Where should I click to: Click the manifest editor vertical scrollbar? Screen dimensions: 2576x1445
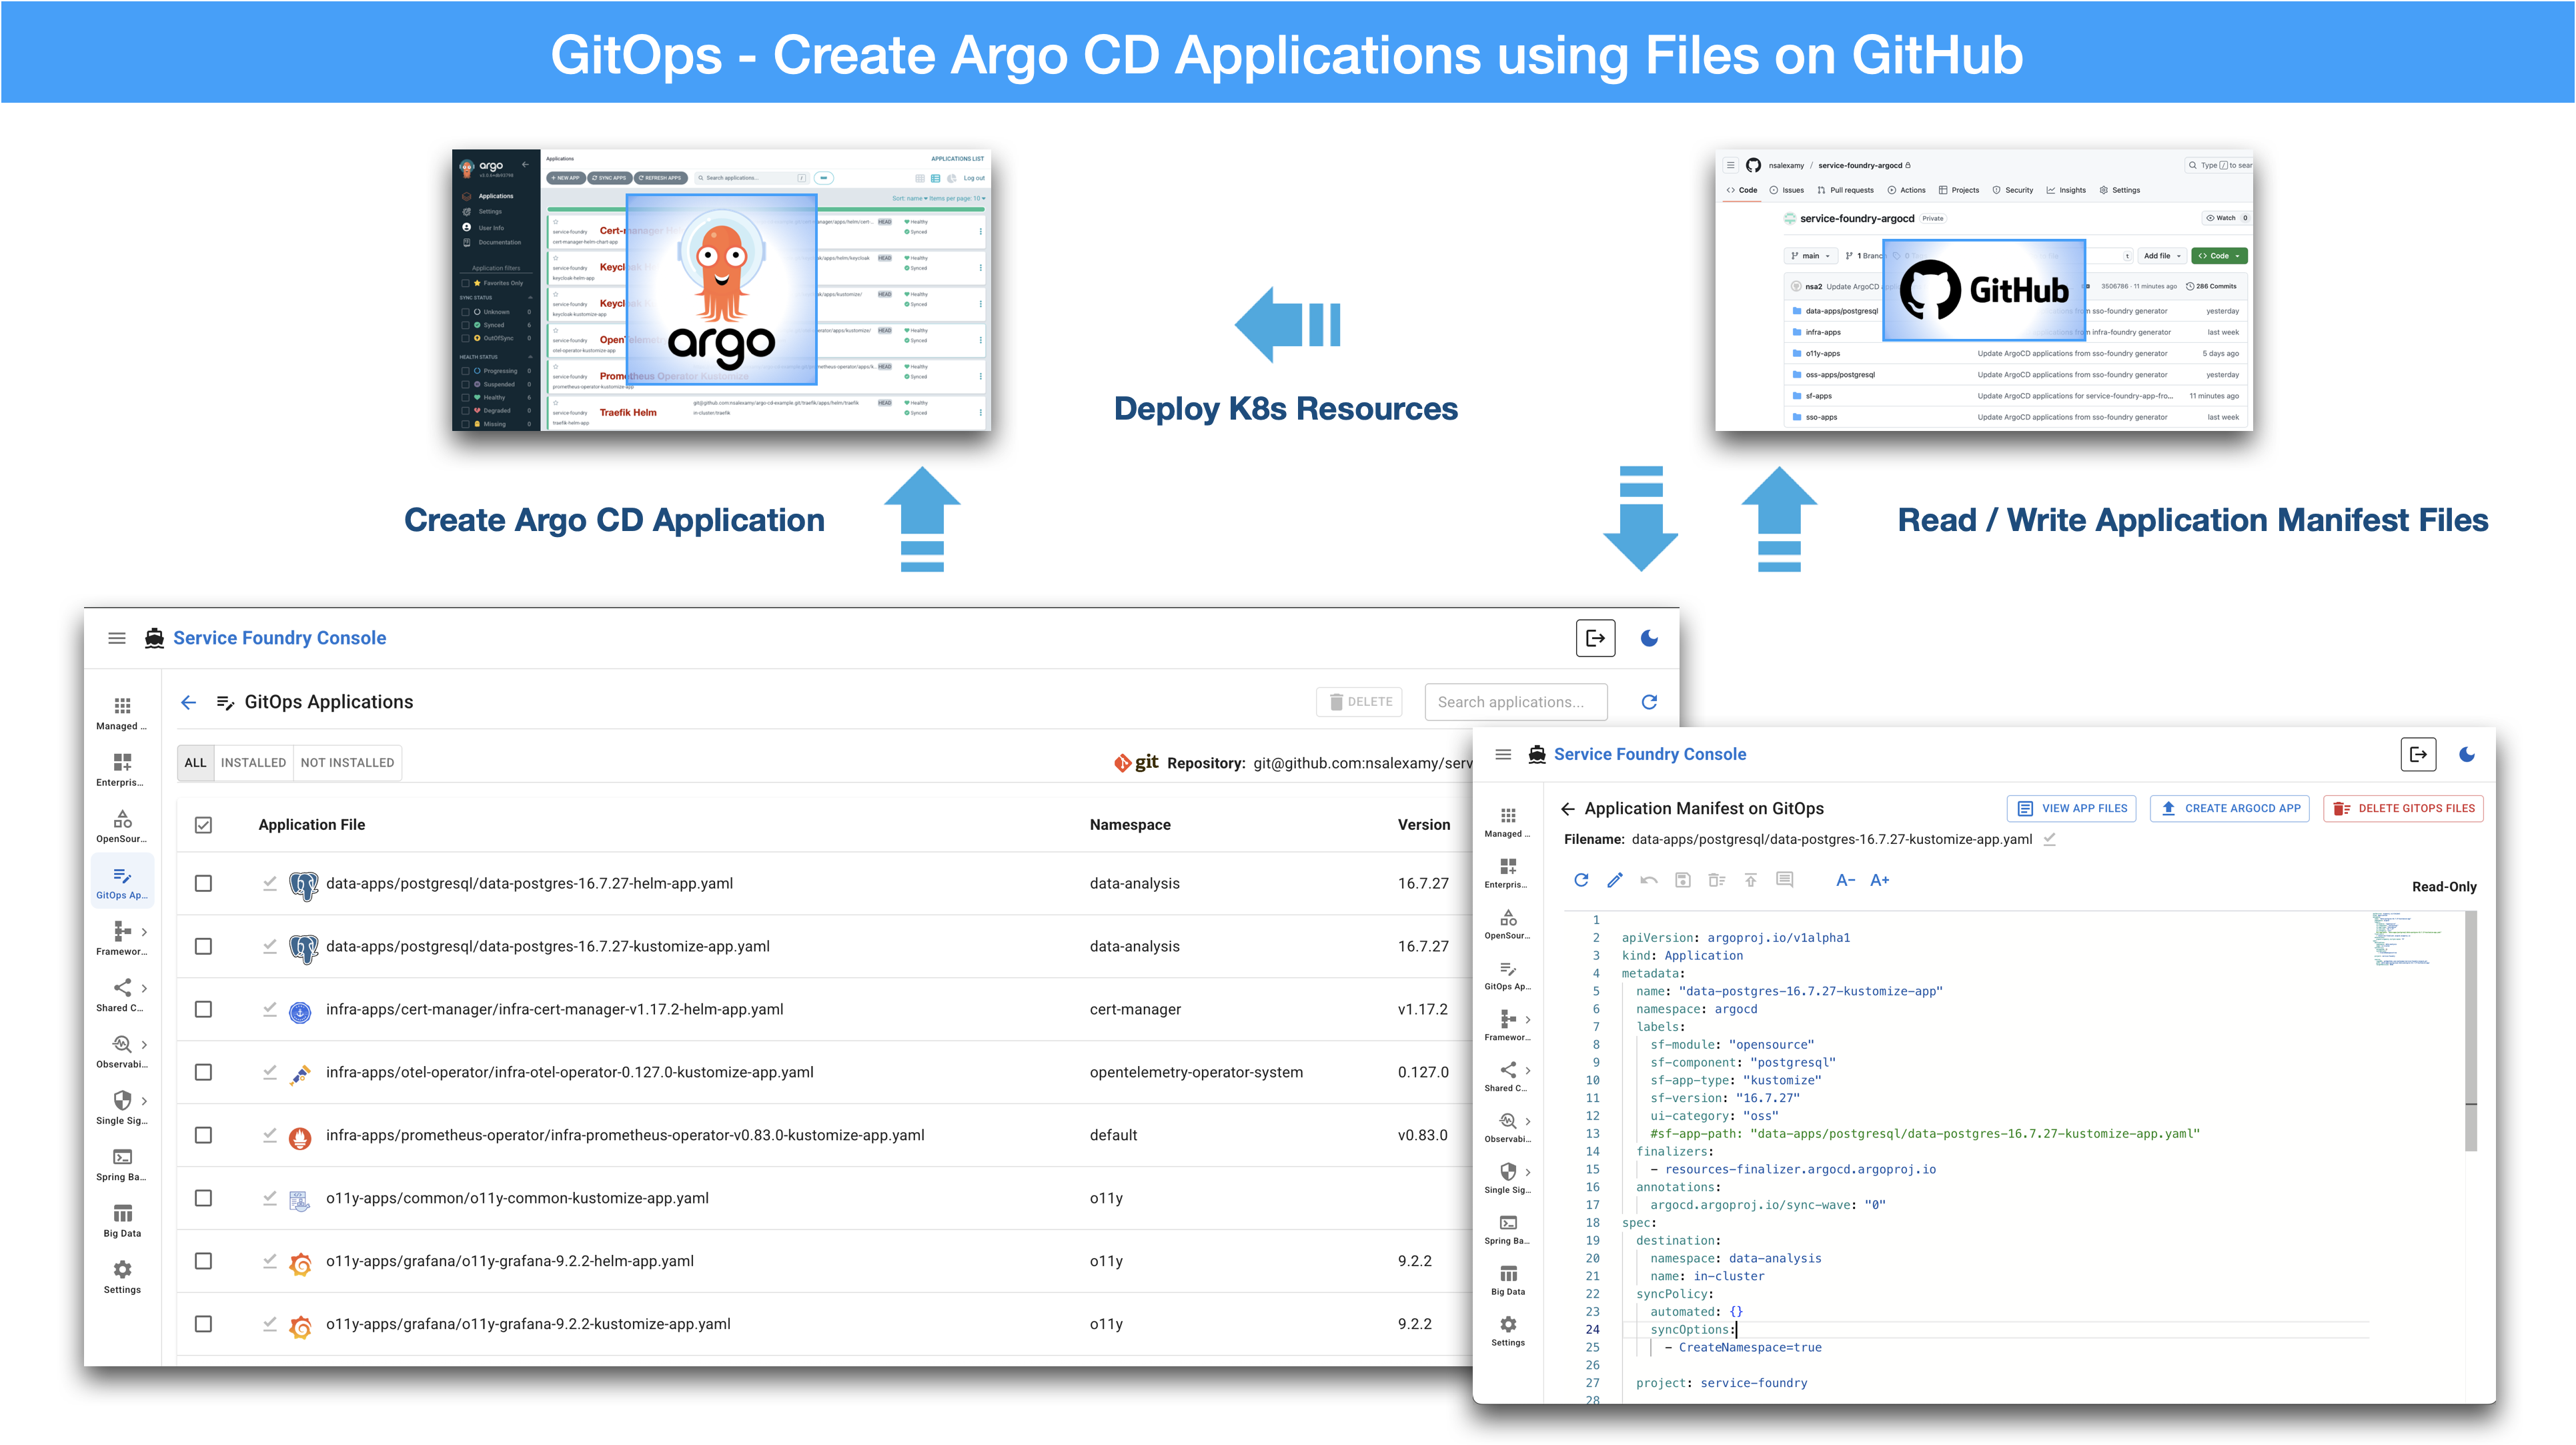pos(2471,1030)
